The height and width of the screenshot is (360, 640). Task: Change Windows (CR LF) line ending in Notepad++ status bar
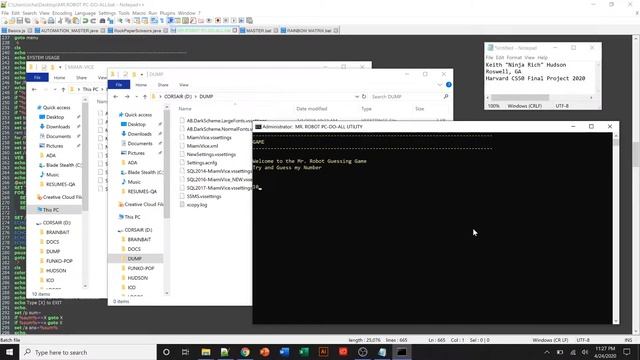pos(550,340)
